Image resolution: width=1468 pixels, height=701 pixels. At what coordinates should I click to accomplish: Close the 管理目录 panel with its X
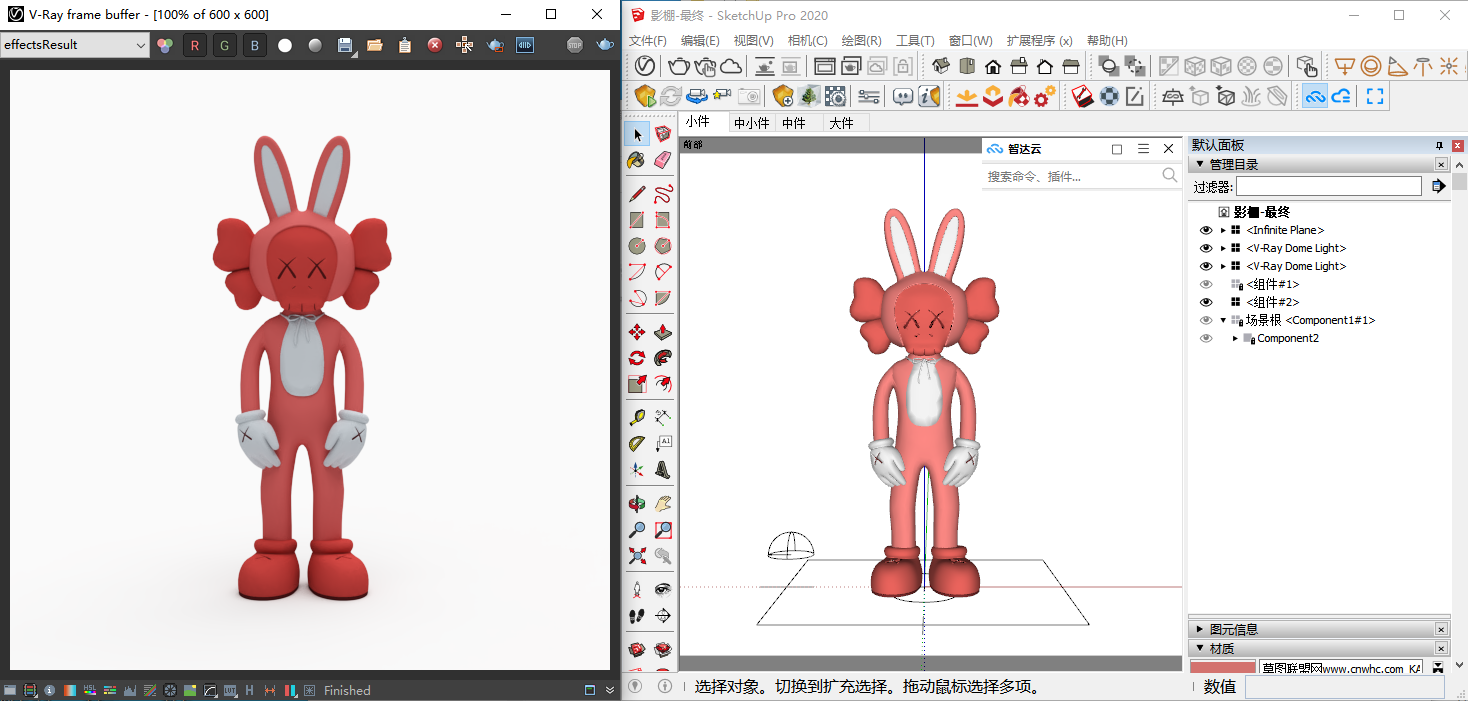1441,164
